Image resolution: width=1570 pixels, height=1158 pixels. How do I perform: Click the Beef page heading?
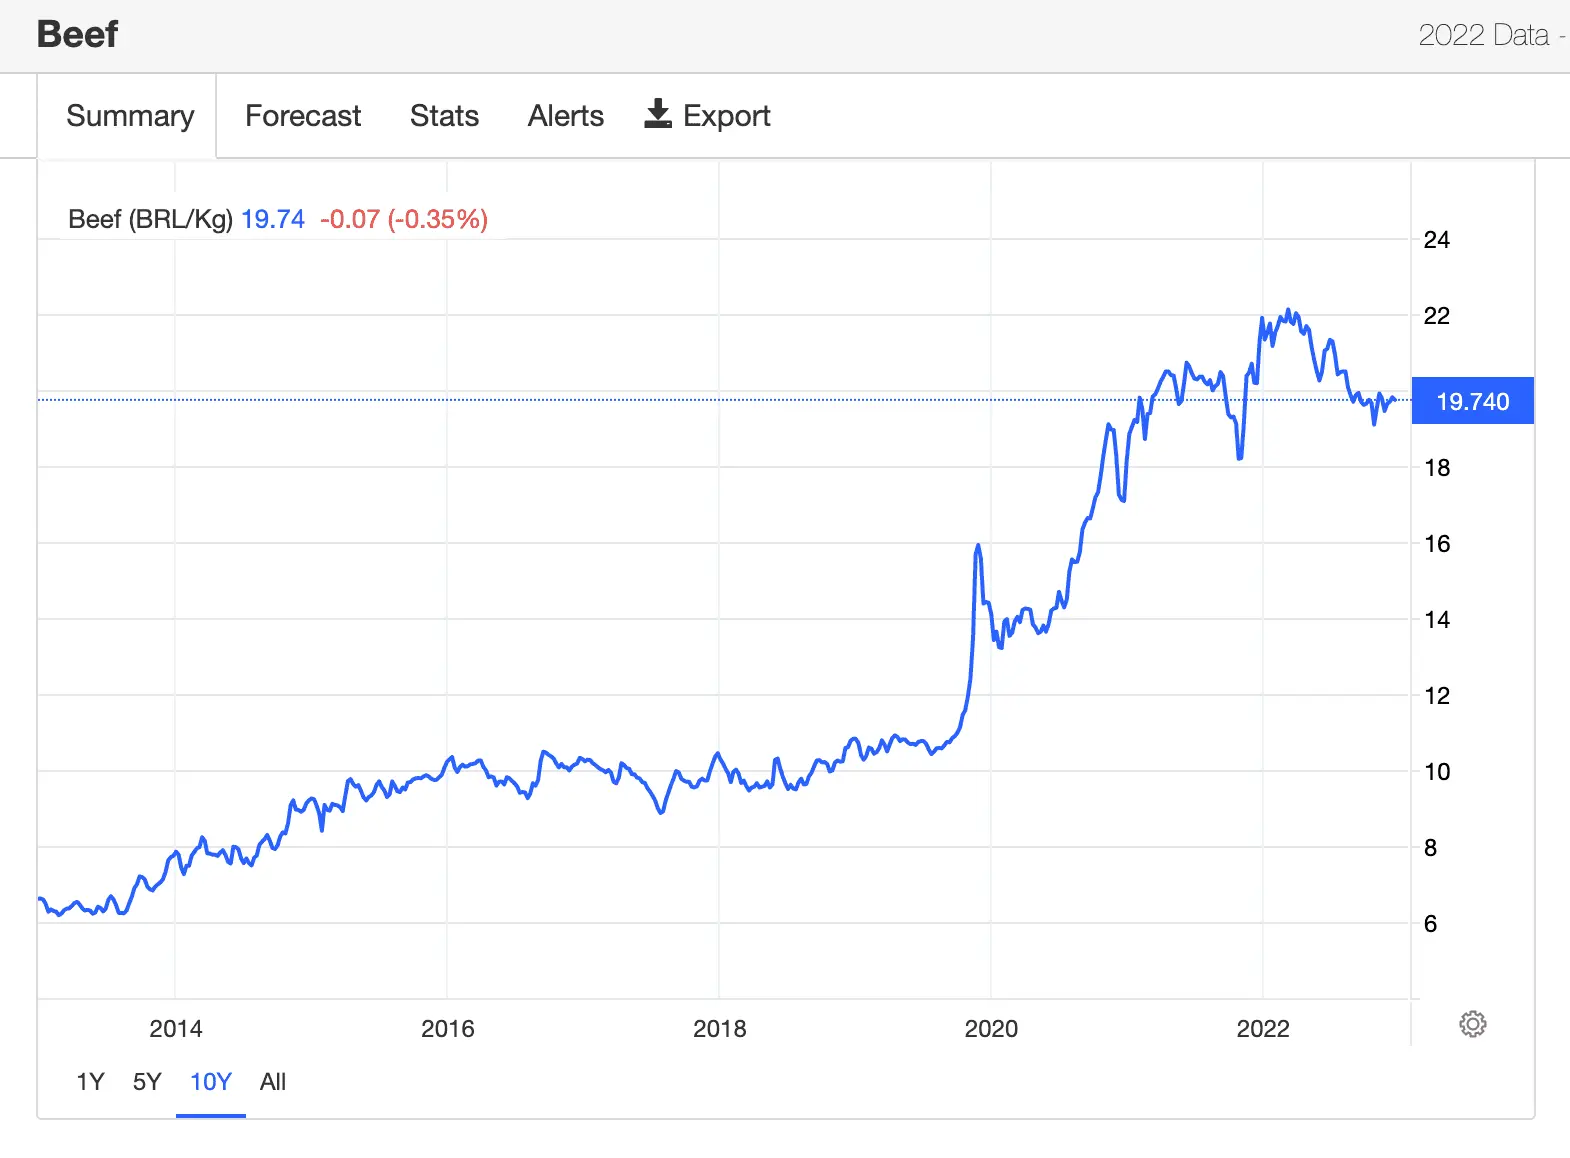point(77,34)
